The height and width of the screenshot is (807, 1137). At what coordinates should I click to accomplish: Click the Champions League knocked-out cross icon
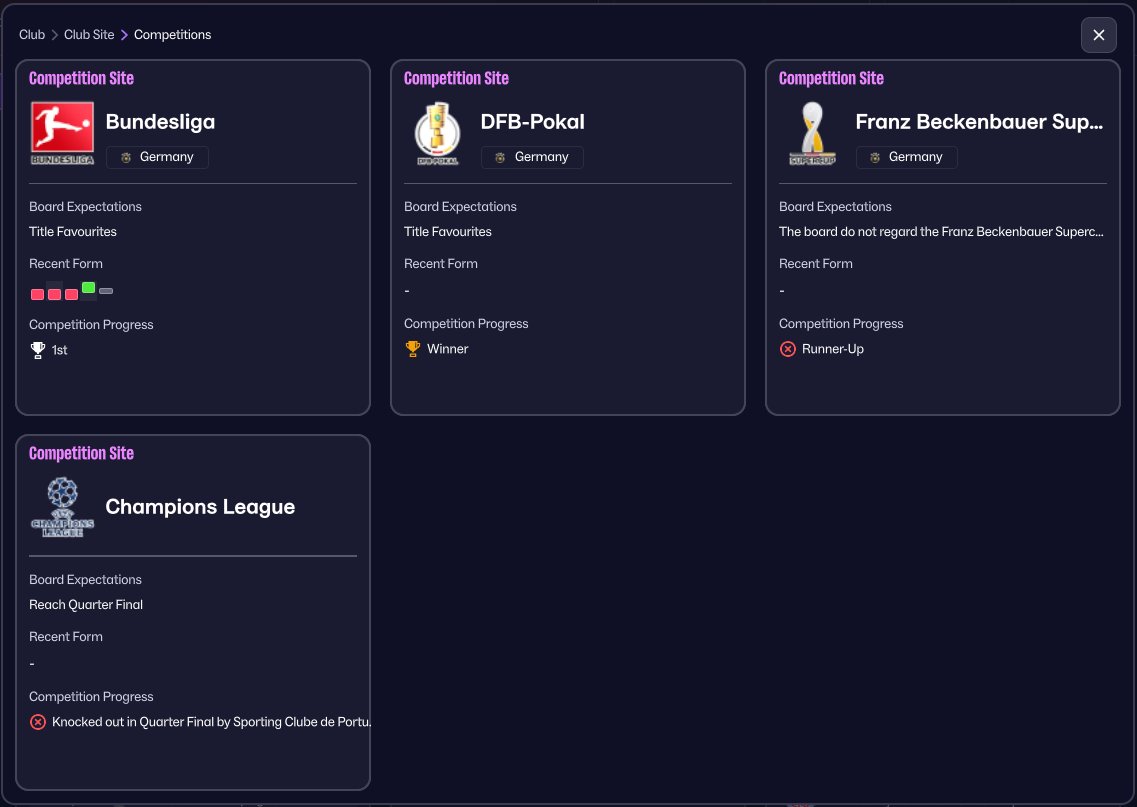(38, 722)
